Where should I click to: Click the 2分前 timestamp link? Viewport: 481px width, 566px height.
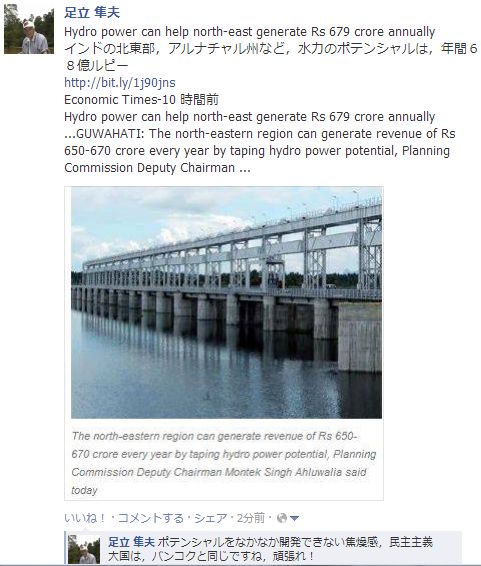[251, 518]
